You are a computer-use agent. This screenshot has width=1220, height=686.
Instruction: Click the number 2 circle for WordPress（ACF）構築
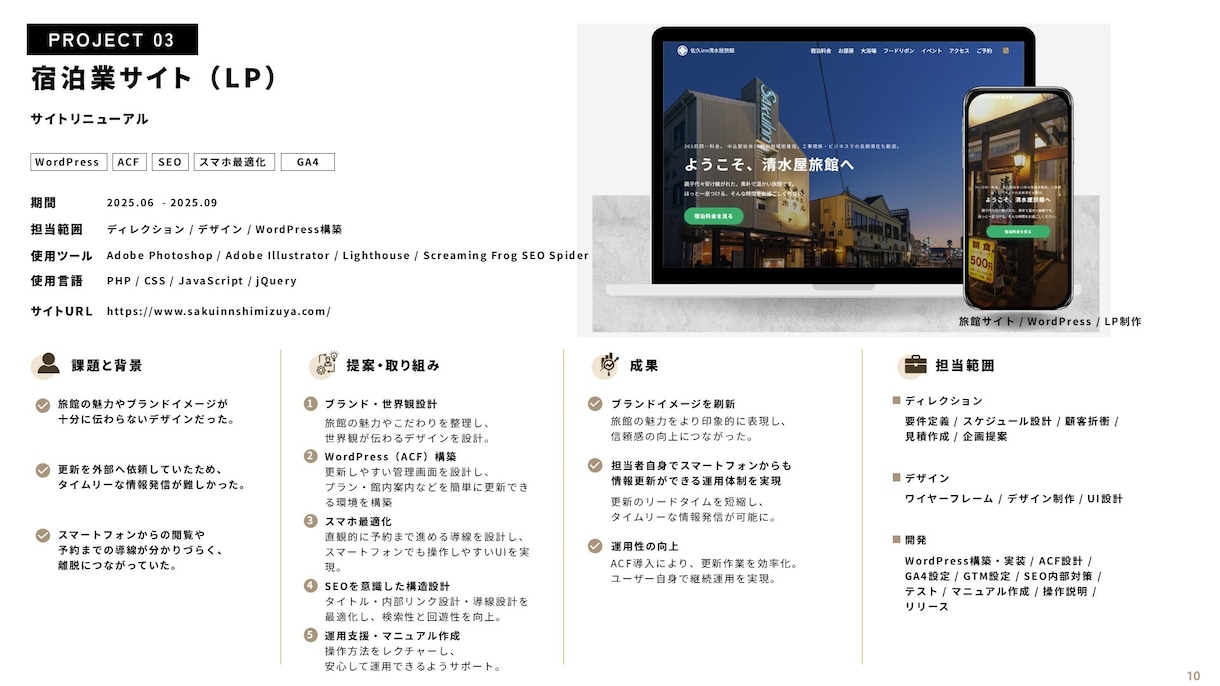311,456
